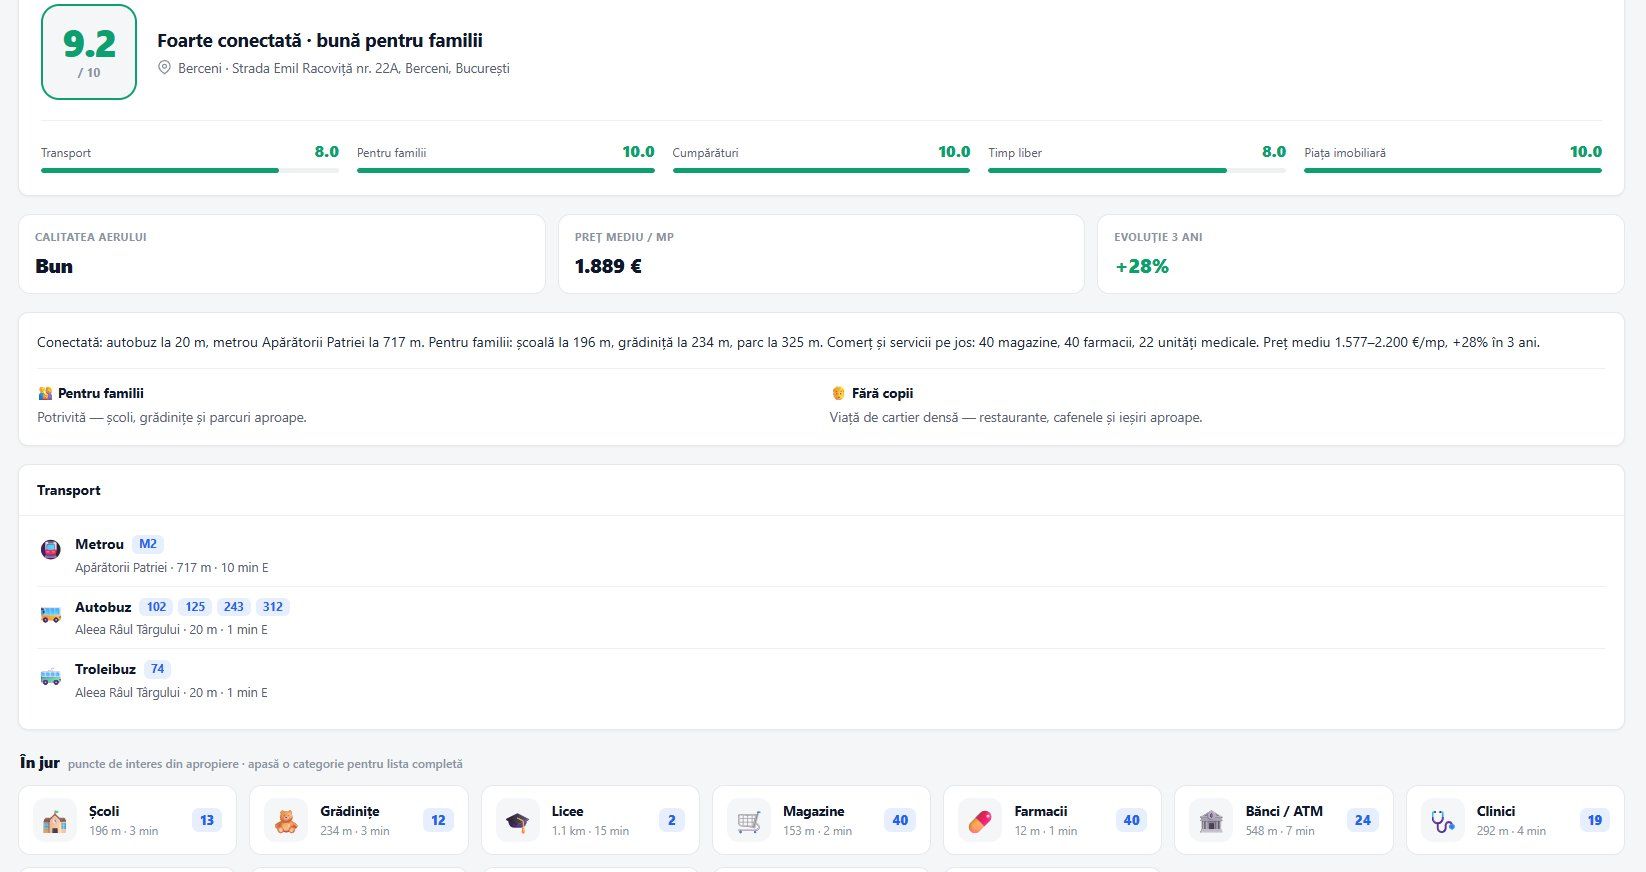Click the Autobuz bus icon
Viewport: 1646px width, 872px height.
coord(51,614)
